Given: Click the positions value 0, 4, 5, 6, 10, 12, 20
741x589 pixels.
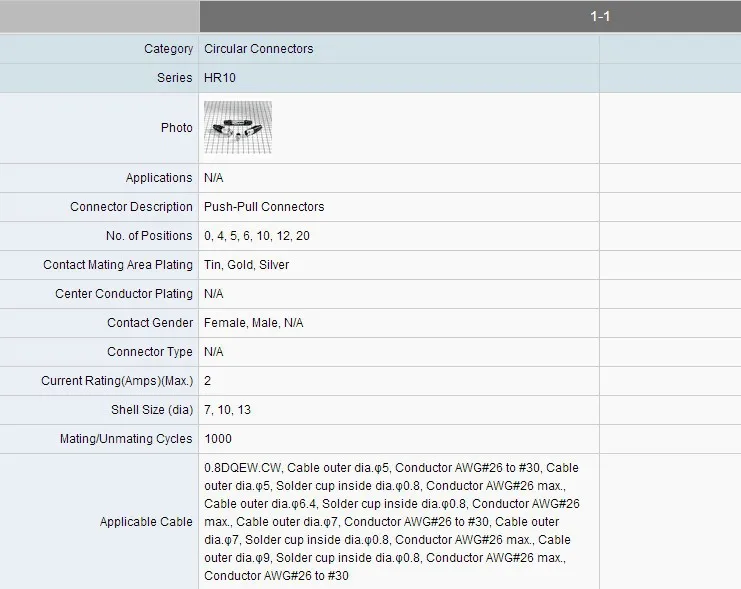Looking at the screenshot, I should (x=257, y=235).
